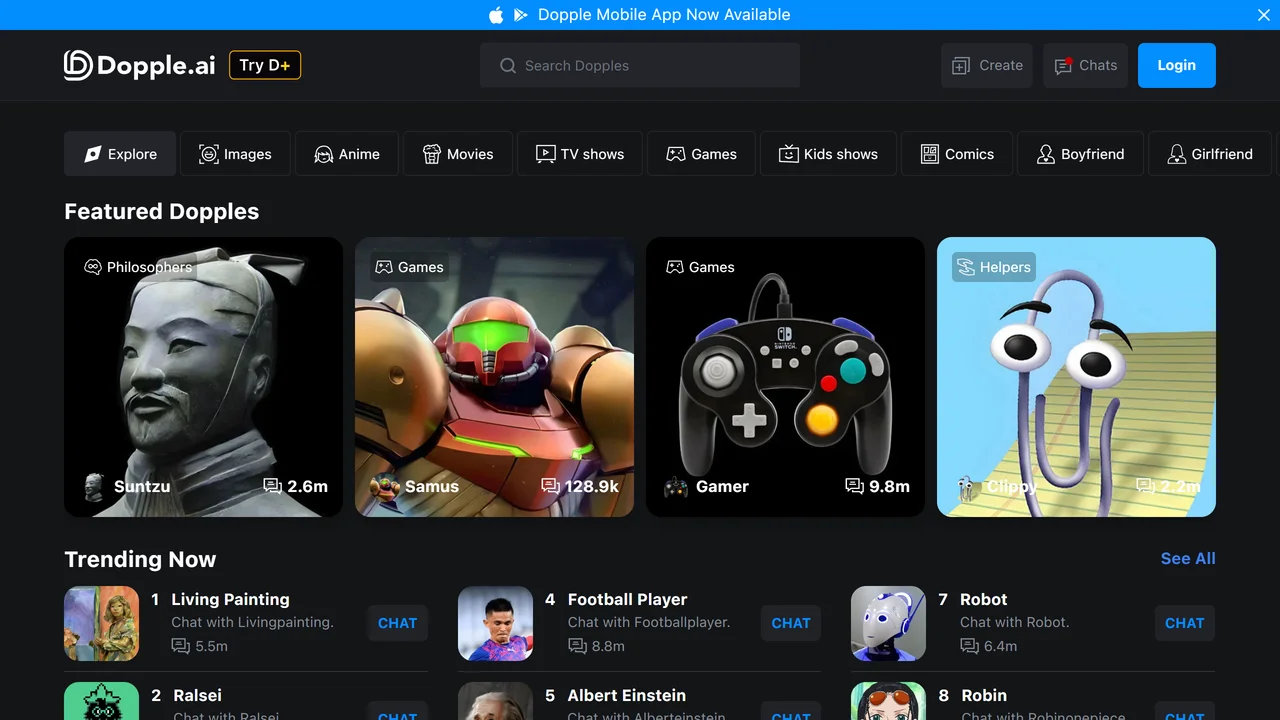Click the Football Player title
Screen dimensions: 1280x720
(627, 599)
